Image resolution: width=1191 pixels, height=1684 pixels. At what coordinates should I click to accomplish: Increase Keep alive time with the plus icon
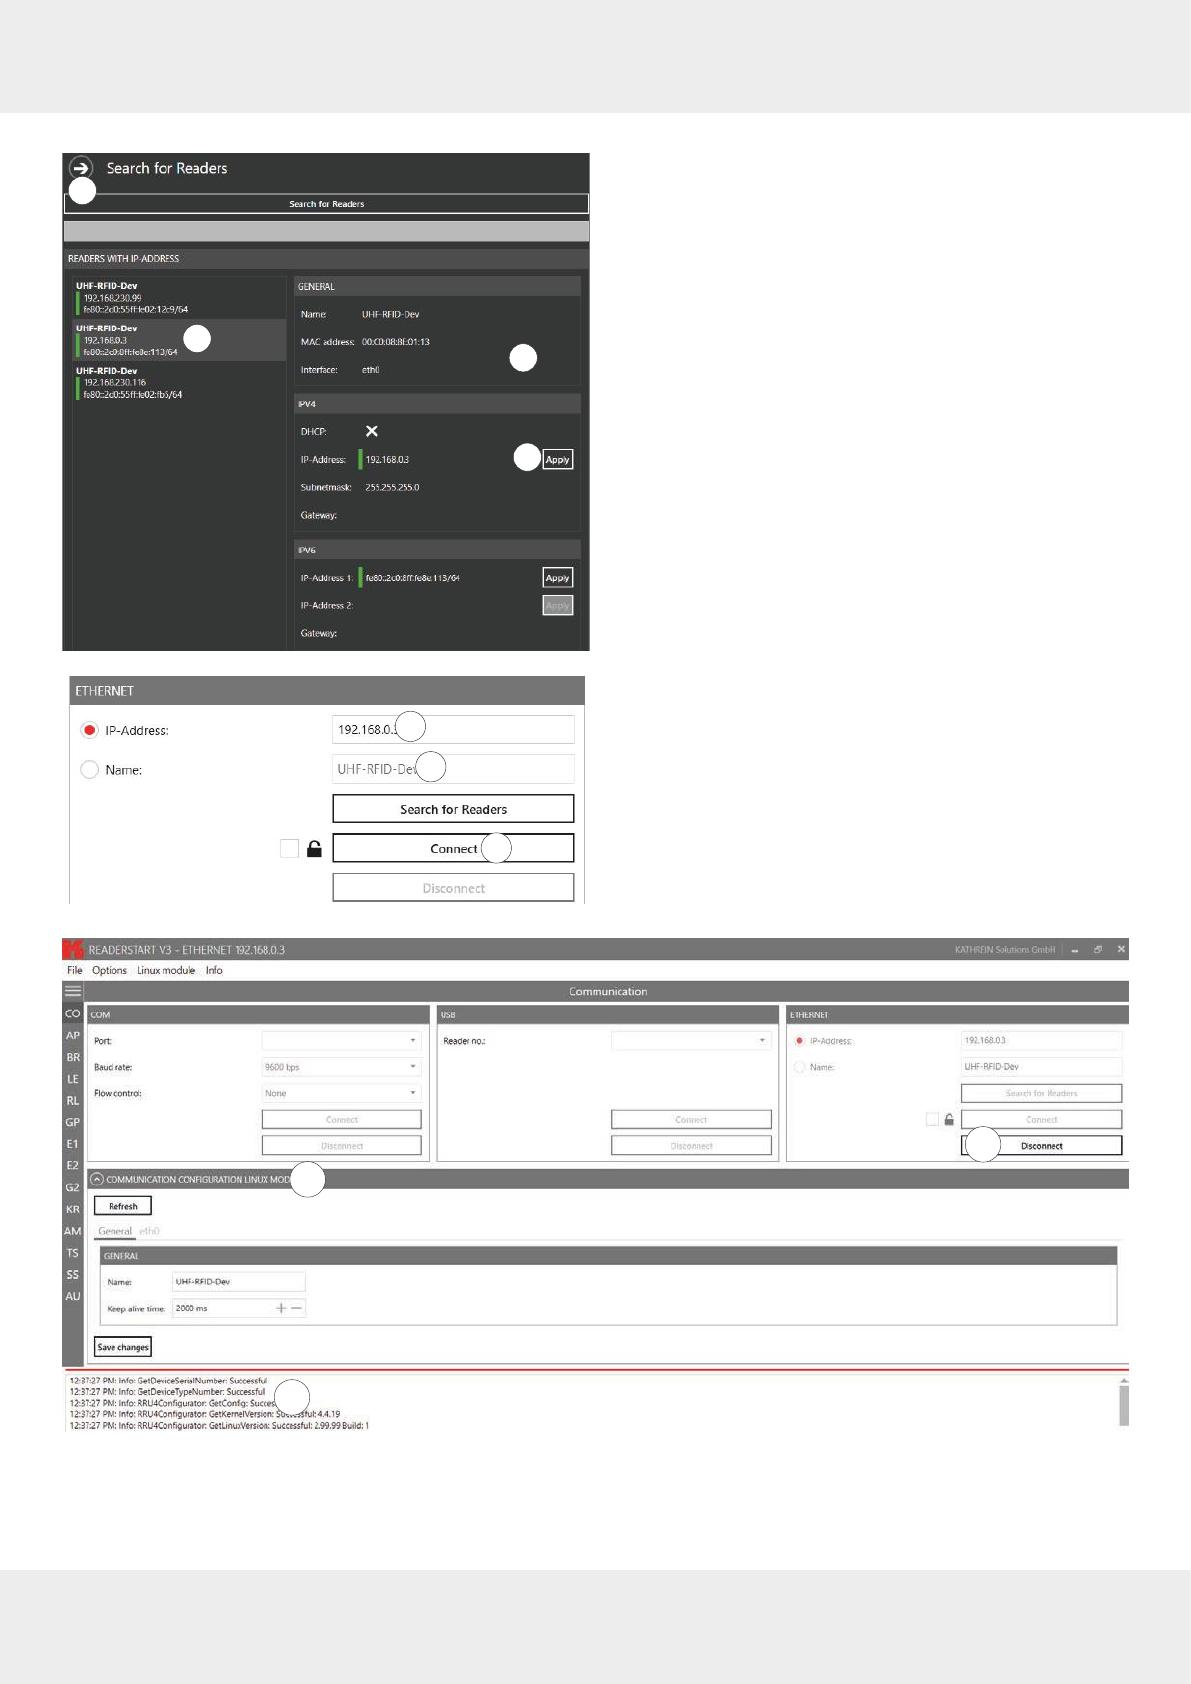pyautogui.click(x=281, y=1308)
